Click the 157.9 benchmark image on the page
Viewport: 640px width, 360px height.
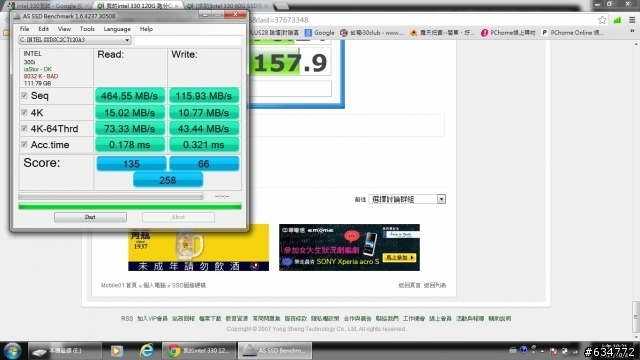(x=291, y=62)
